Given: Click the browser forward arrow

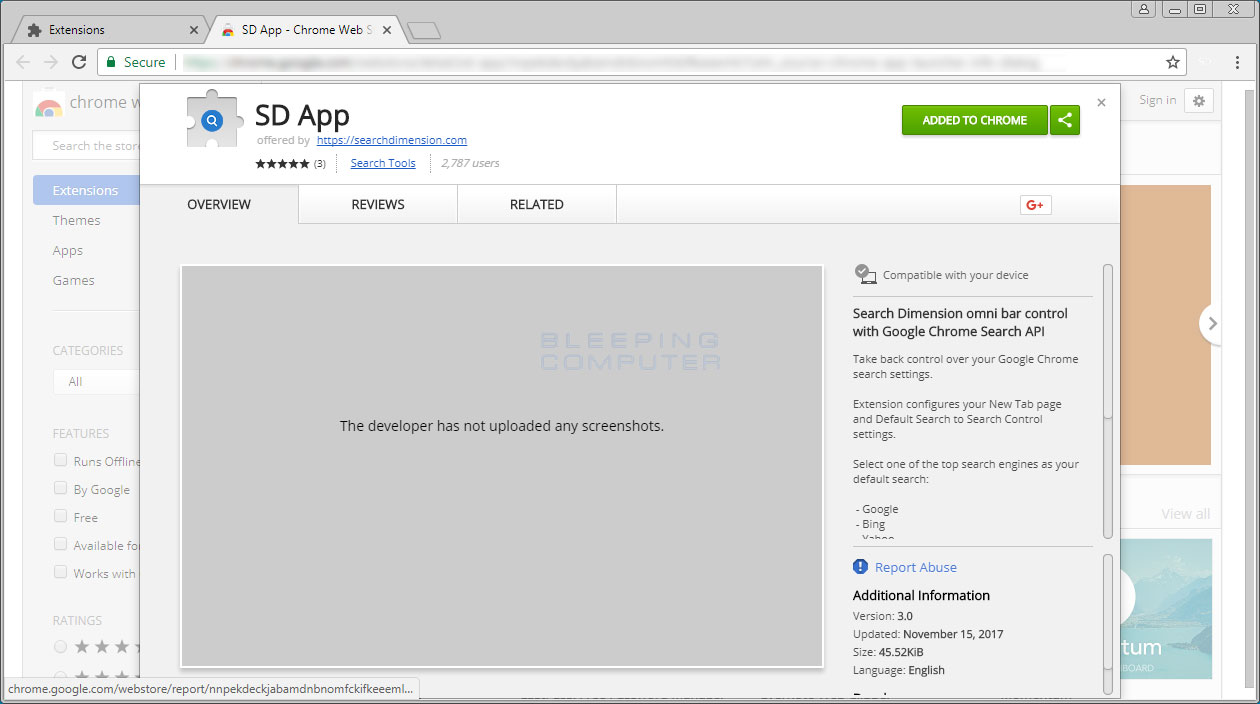Looking at the screenshot, I should pyautogui.click(x=51, y=62).
